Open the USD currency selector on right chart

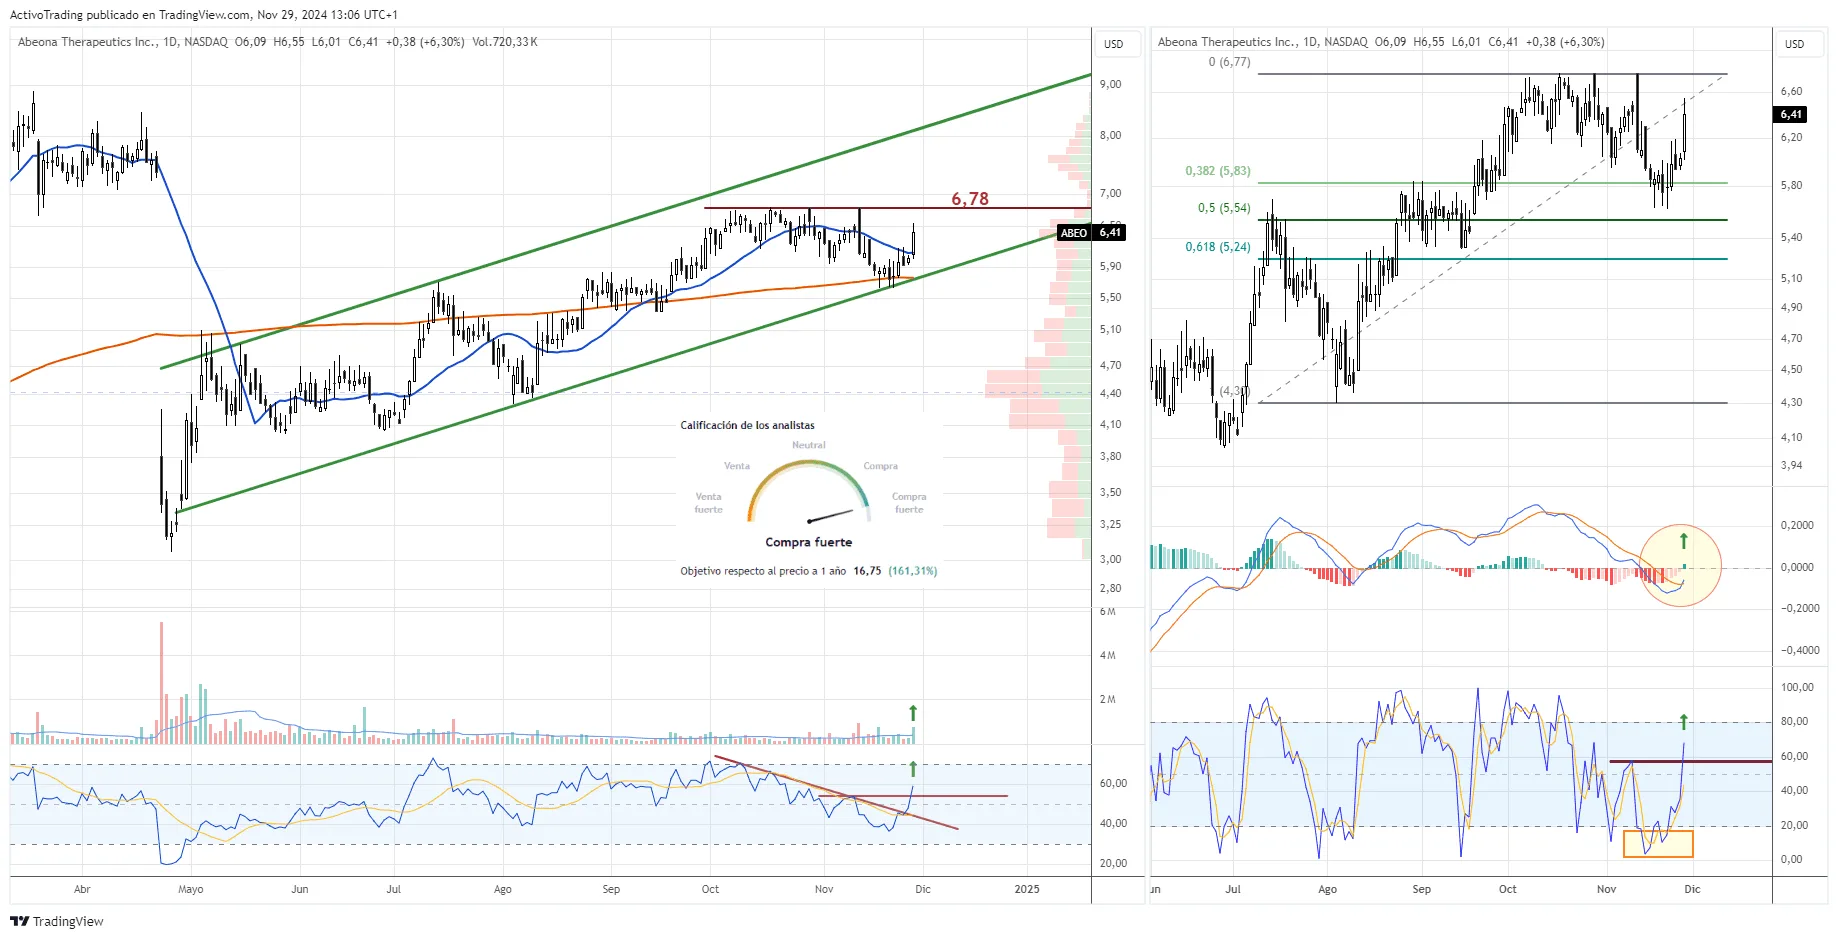tap(1794, 44)
